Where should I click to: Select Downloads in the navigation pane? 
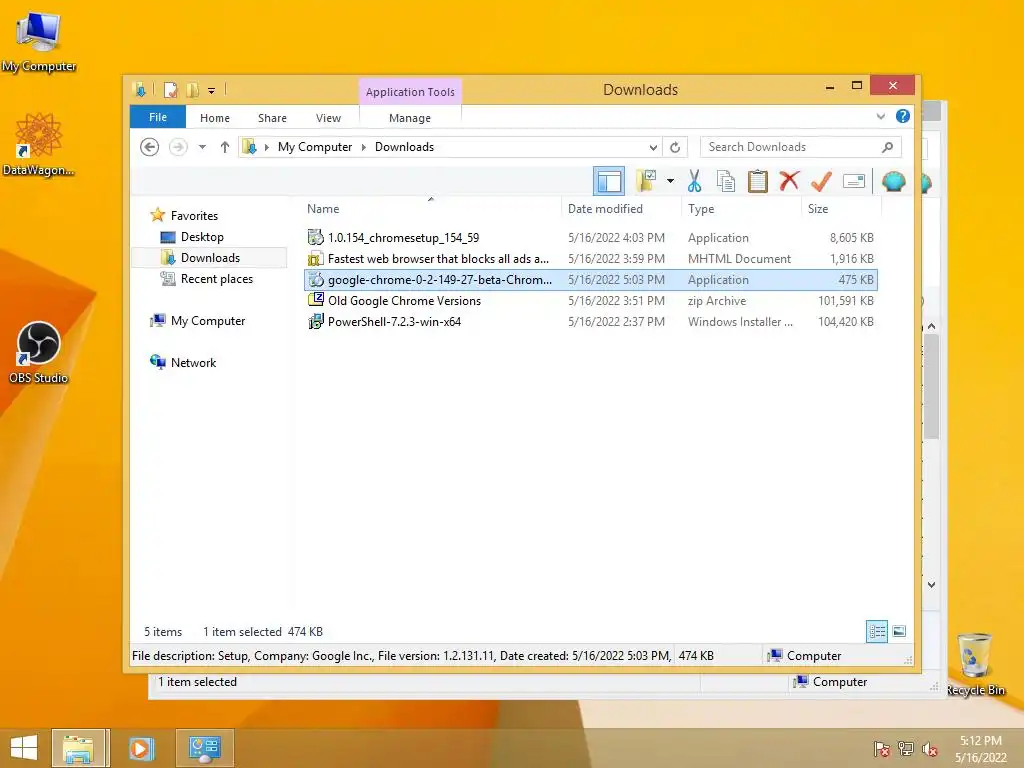click(x=210, y=257)
